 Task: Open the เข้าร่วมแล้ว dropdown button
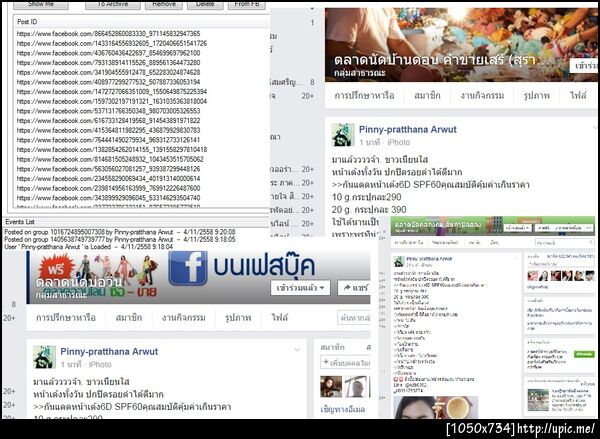(300, 288)
